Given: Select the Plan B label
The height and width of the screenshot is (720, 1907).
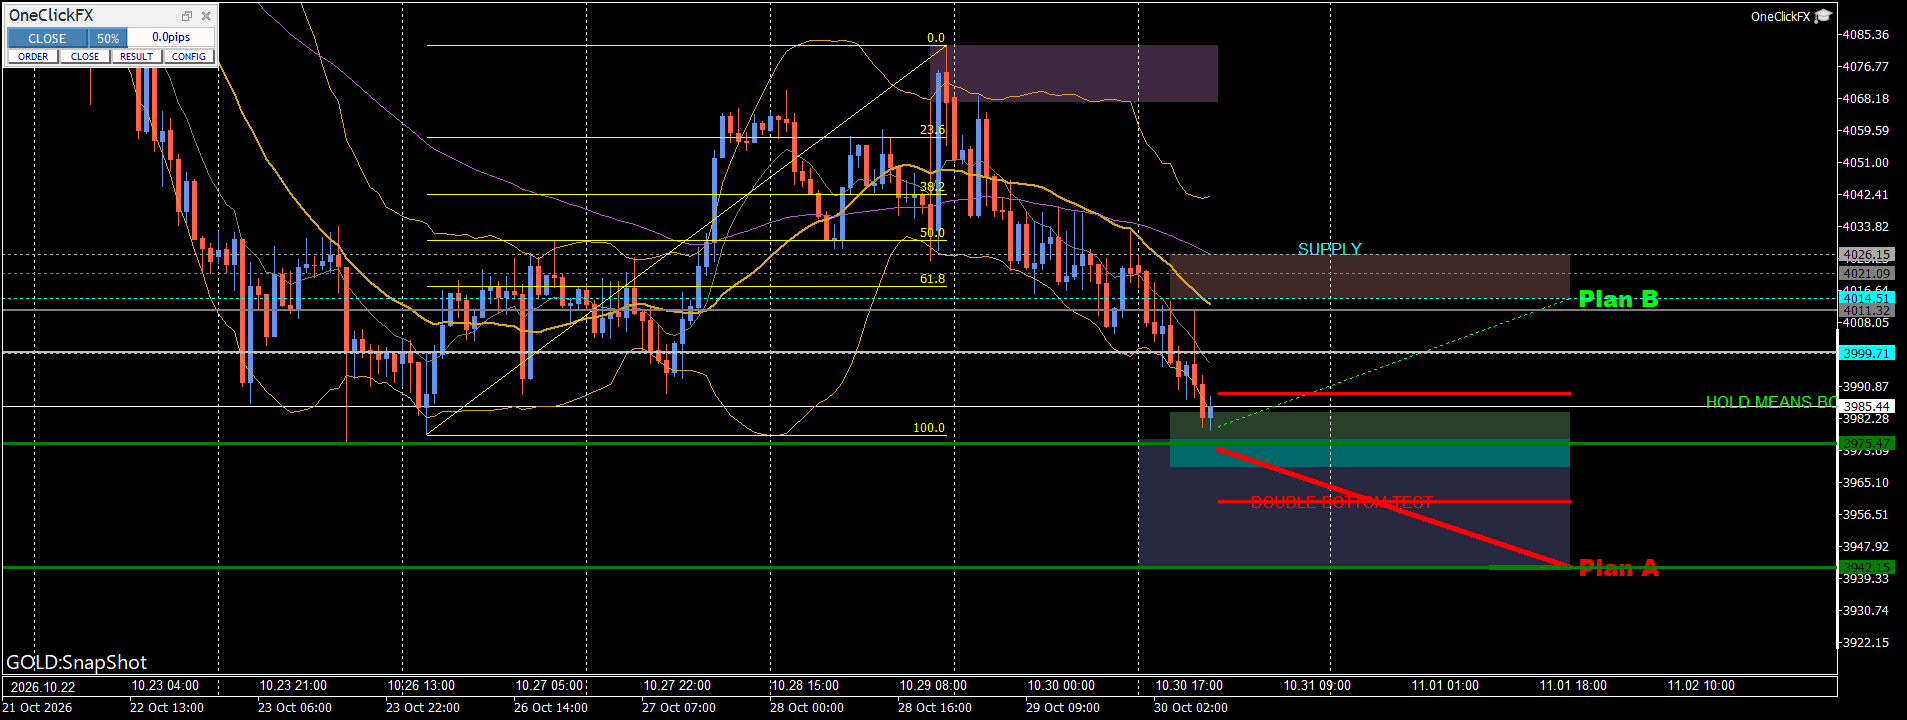Looking at the screenshot, I should click(x=1618, y=299).
